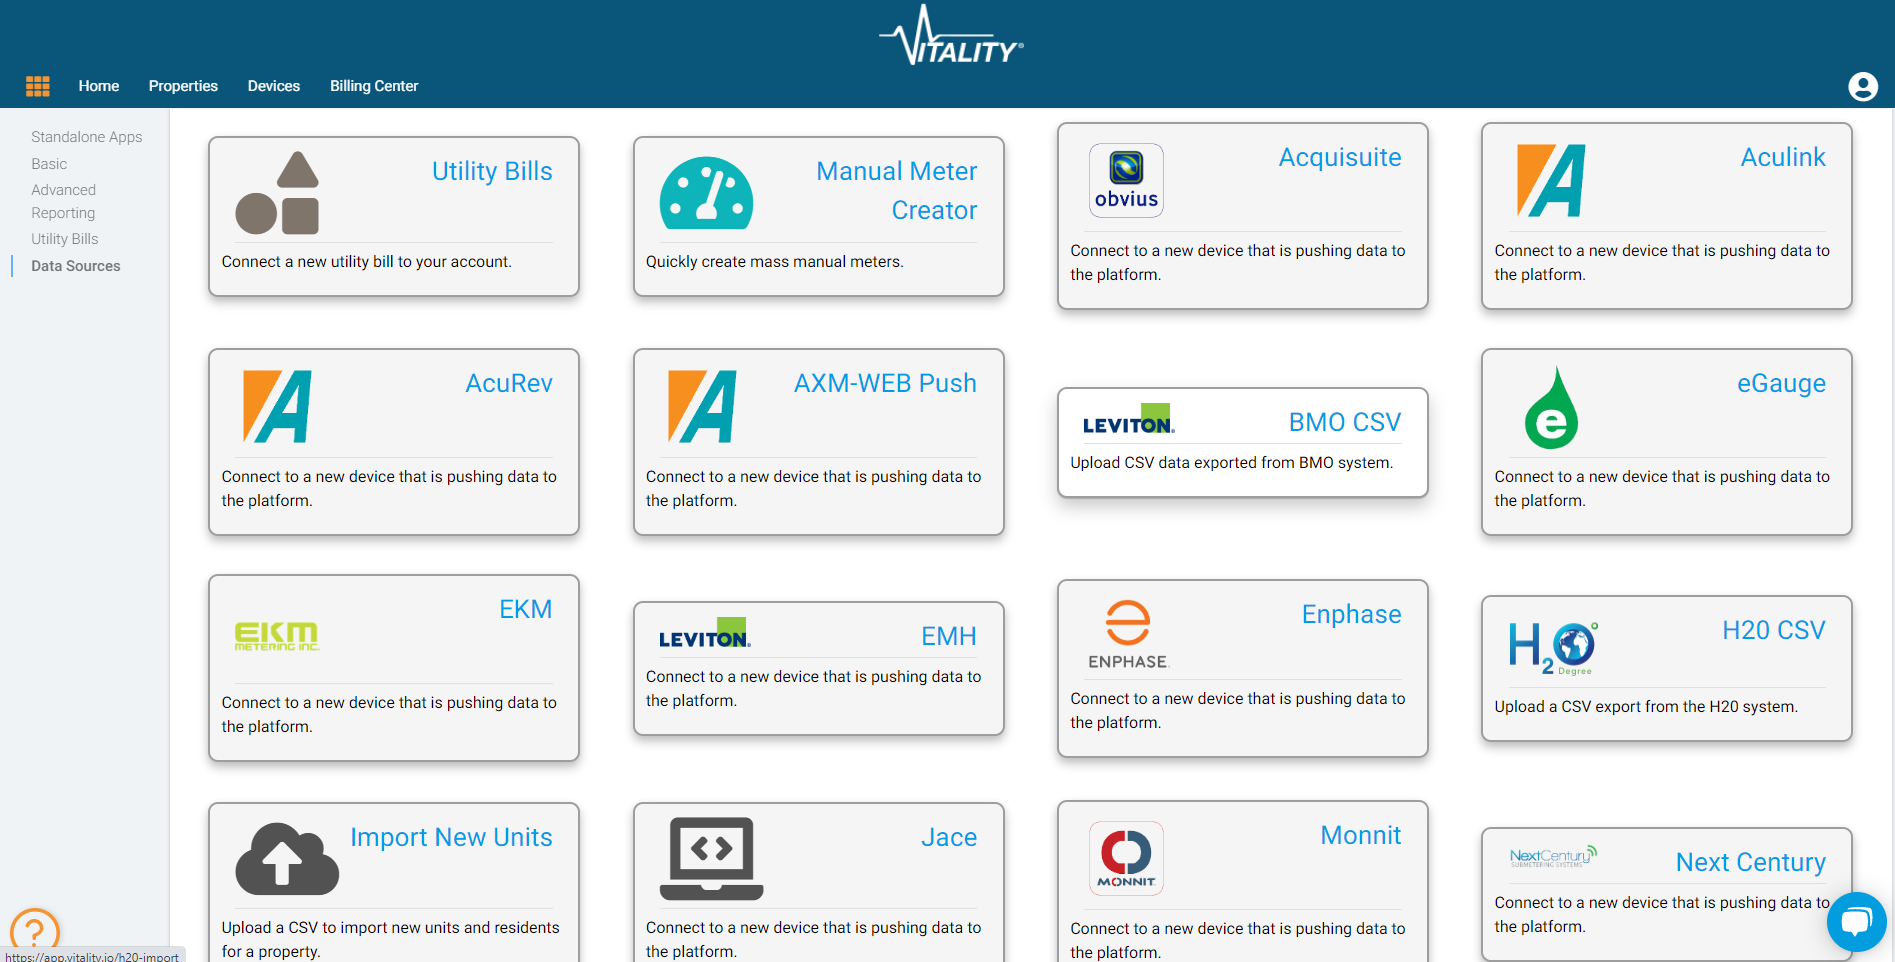Image resolution: width=1895 pixels, height=962 pixels.
Task: Click the Utility Bills shapes icon
Action: click(277, 193)
